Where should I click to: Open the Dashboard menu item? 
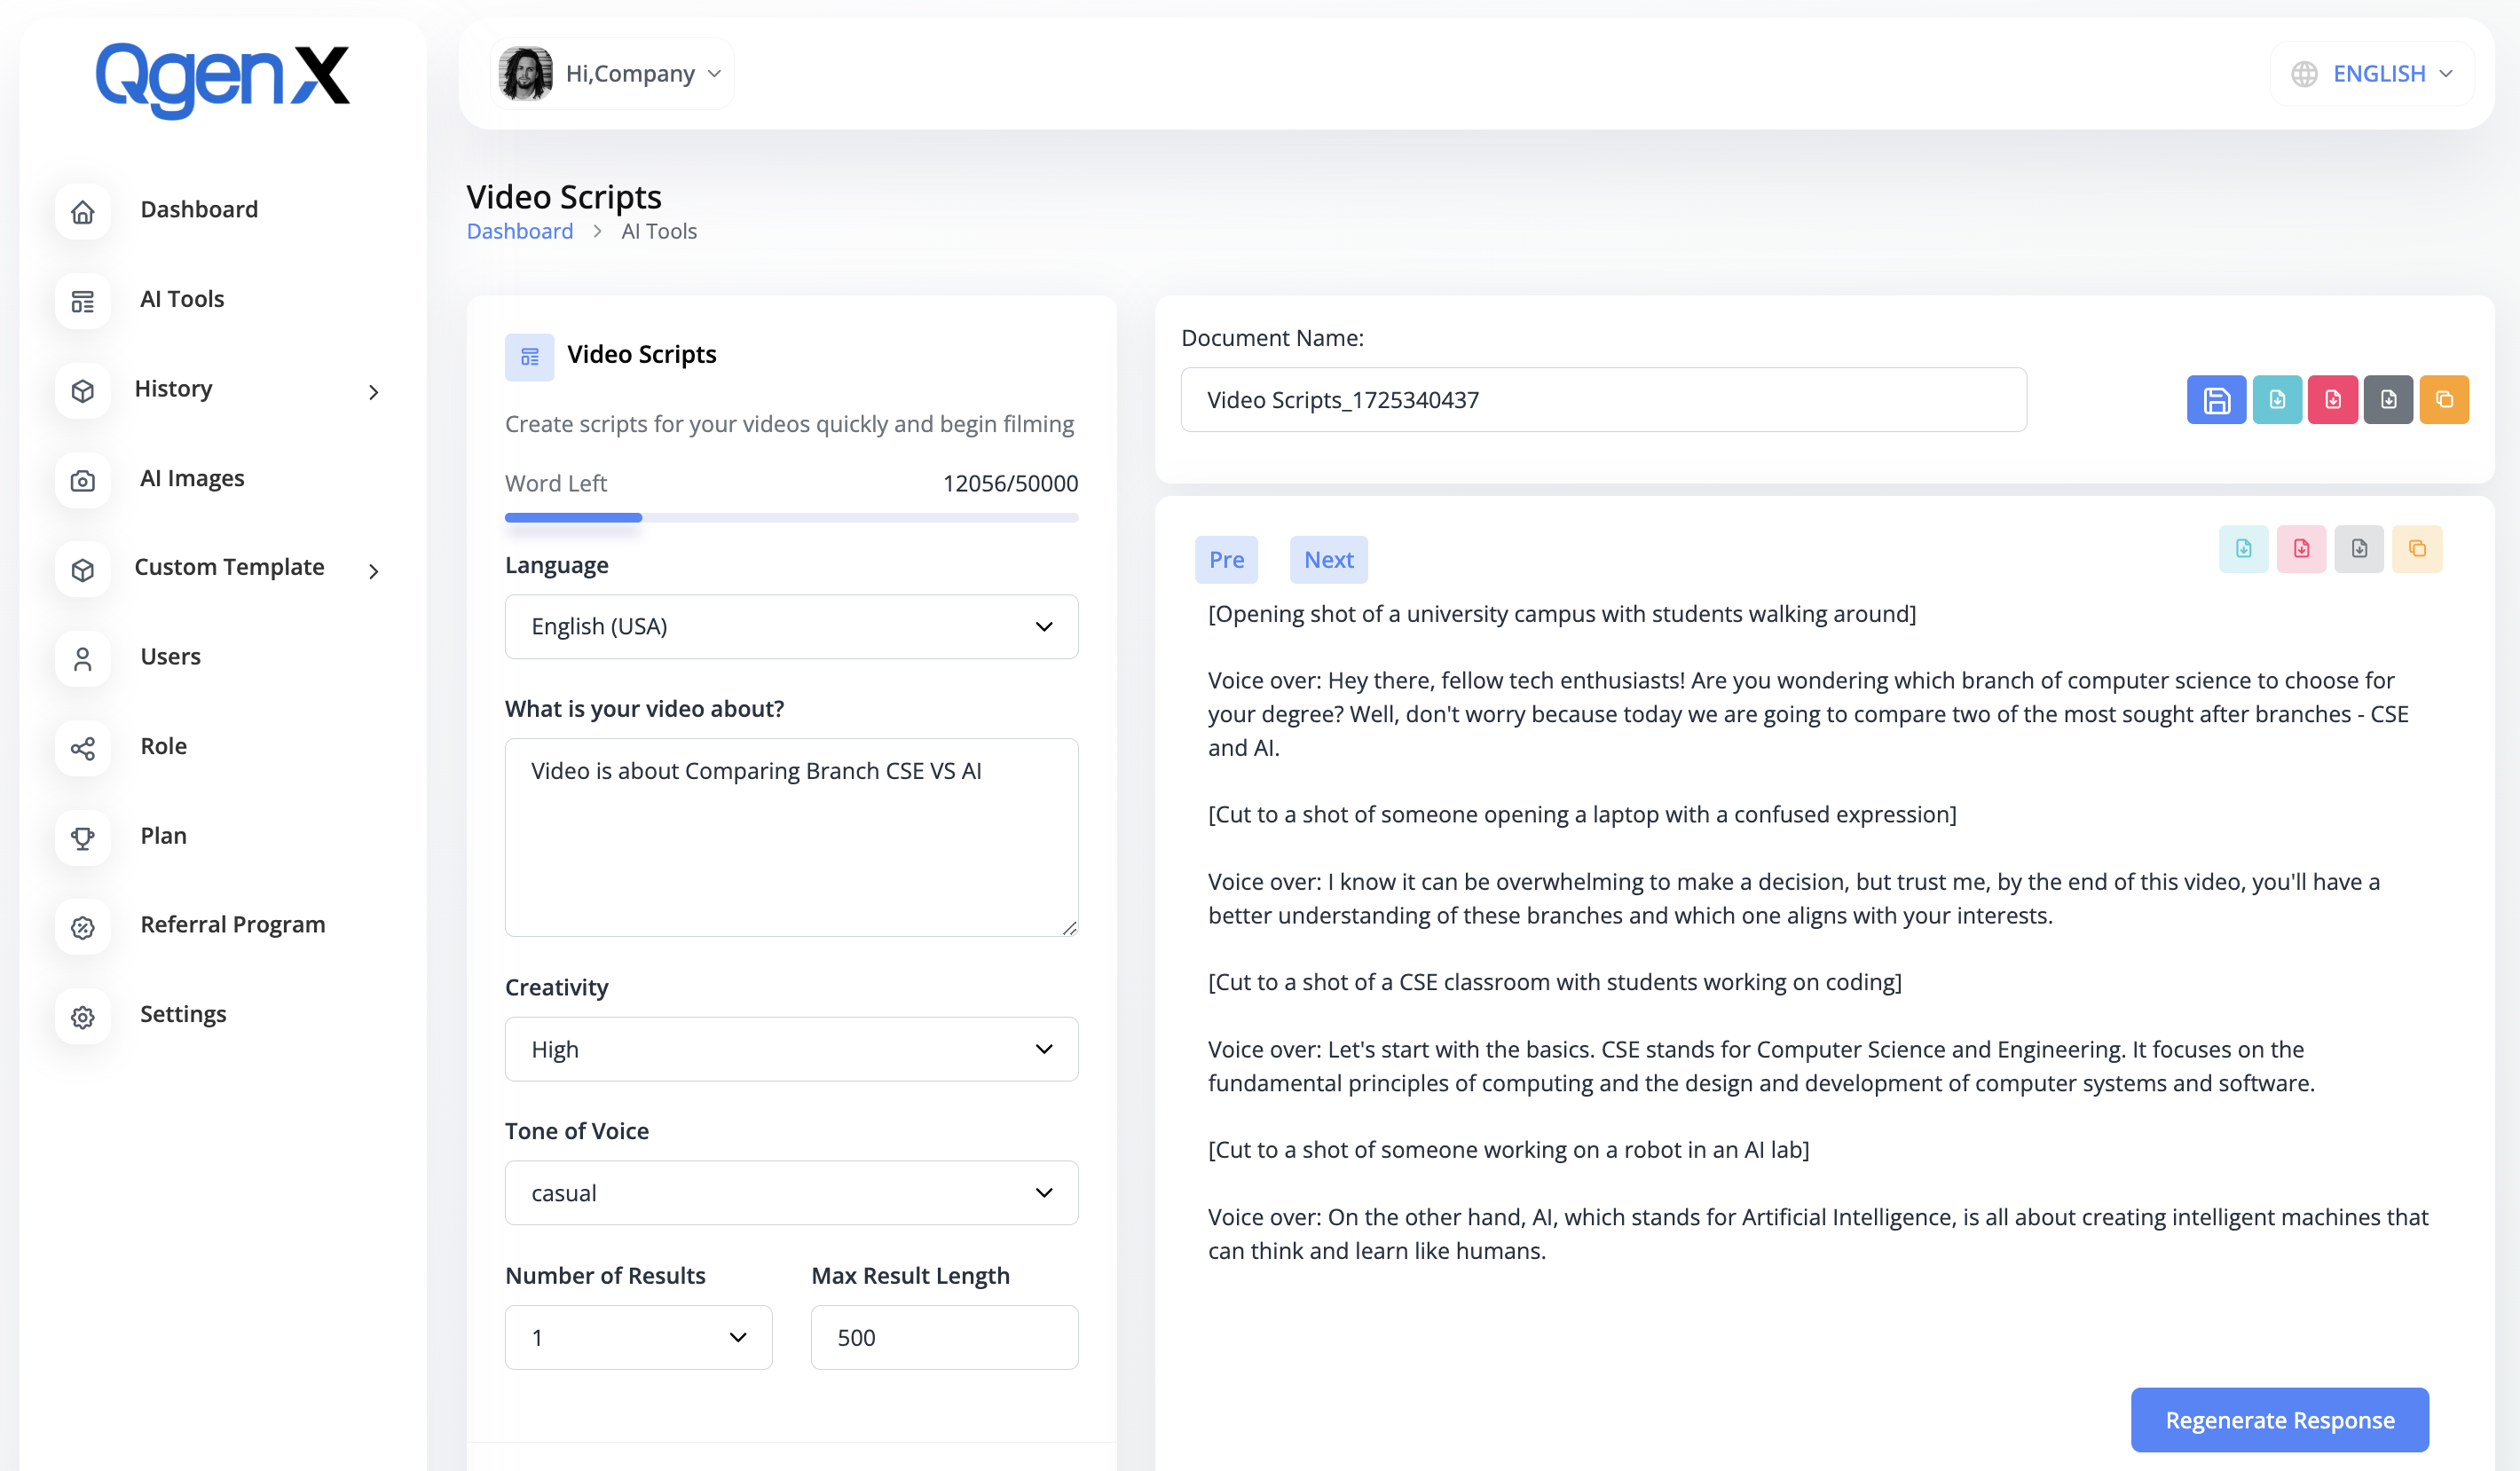(199, 209)
